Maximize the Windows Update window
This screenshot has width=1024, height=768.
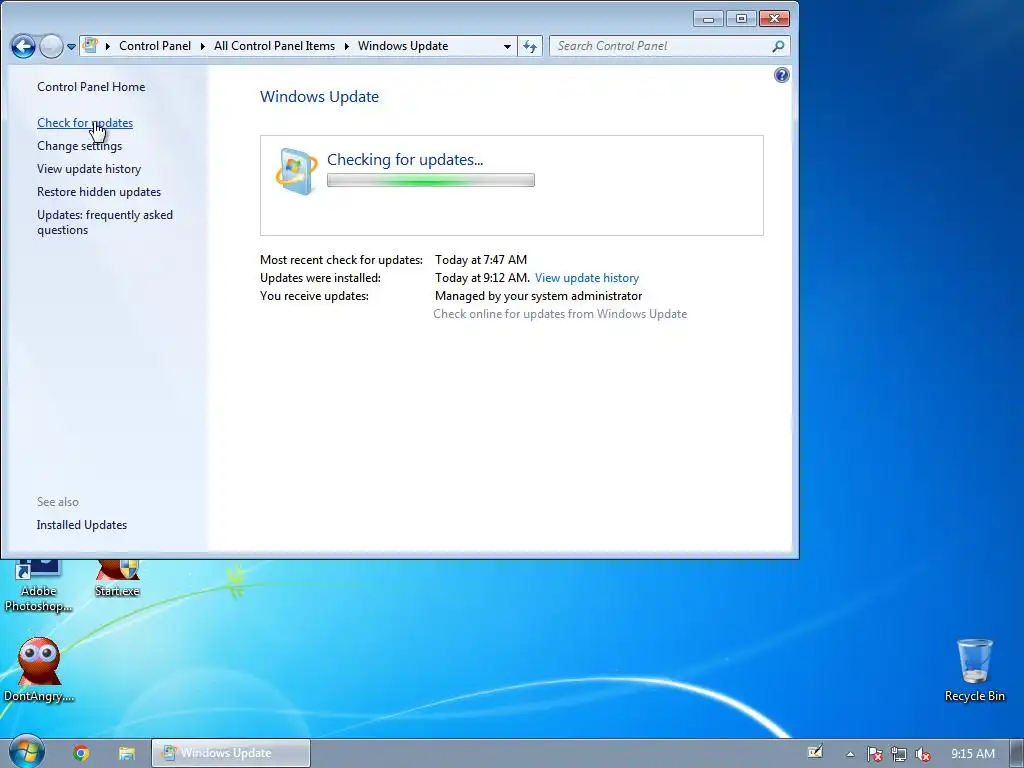[741, 19]
